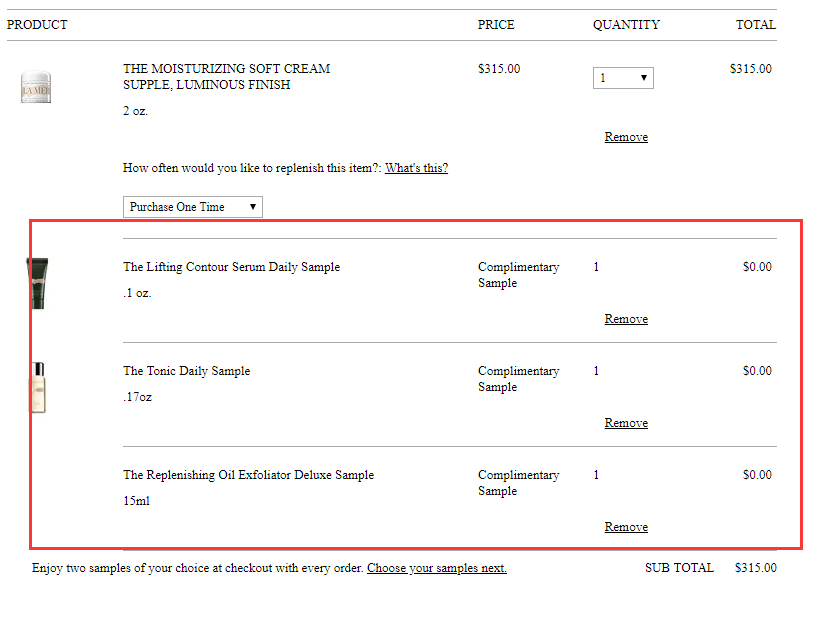Open the "What's this?" replenish help link
Image resolution: width=817 pixels, height=629 pixels.
(416, 168)
